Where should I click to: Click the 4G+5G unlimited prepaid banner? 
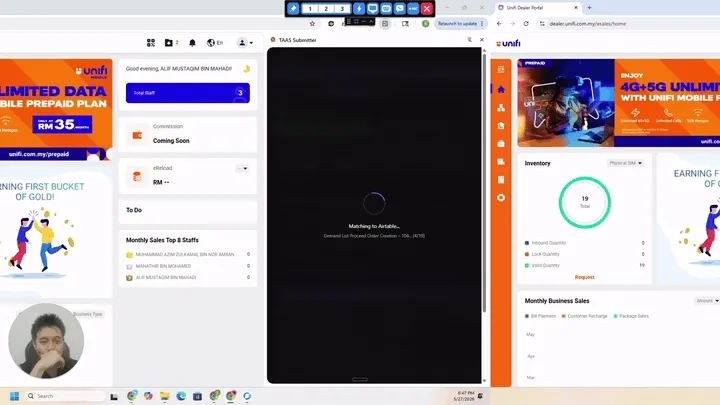click(x=619, y=103)
